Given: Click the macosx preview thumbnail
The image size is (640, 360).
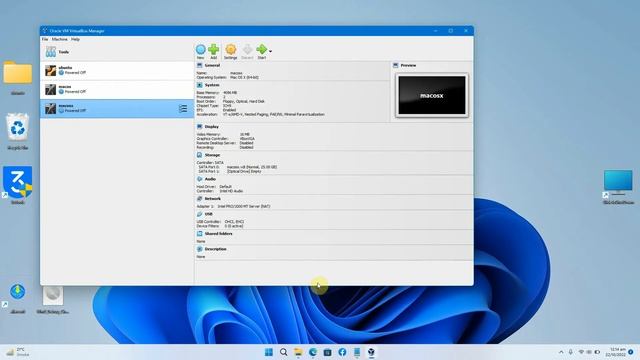Looking at the screenshot, I should pyautogui.click(x=432, y=96).
